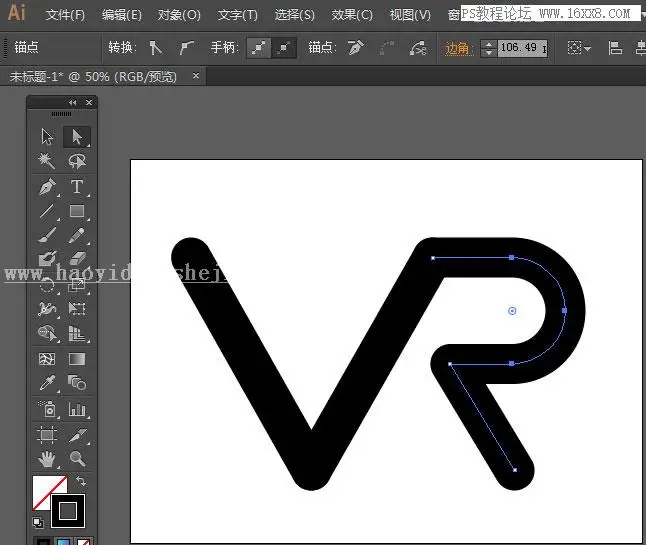Screen dimensions: 646x545
Task: Open the 效果(C) menu
Action: coord(352,15)
